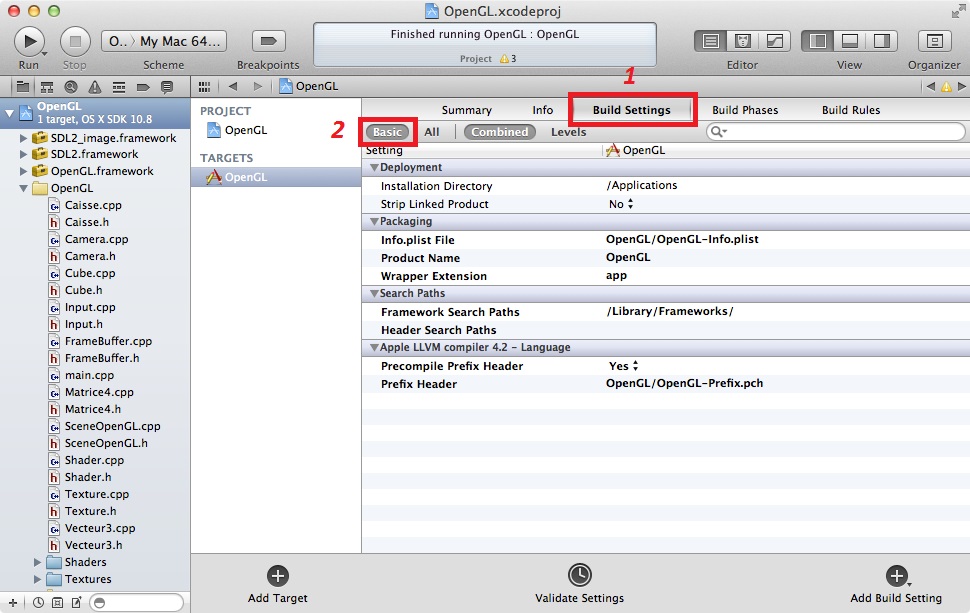The height and width of the screenshot is (613, 970).
Task: Show the Assistant editor
Action: [x=743, y=41]
